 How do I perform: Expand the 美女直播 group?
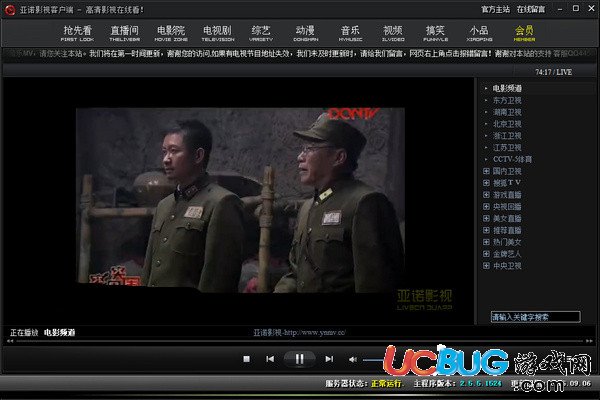coord(486,218)
